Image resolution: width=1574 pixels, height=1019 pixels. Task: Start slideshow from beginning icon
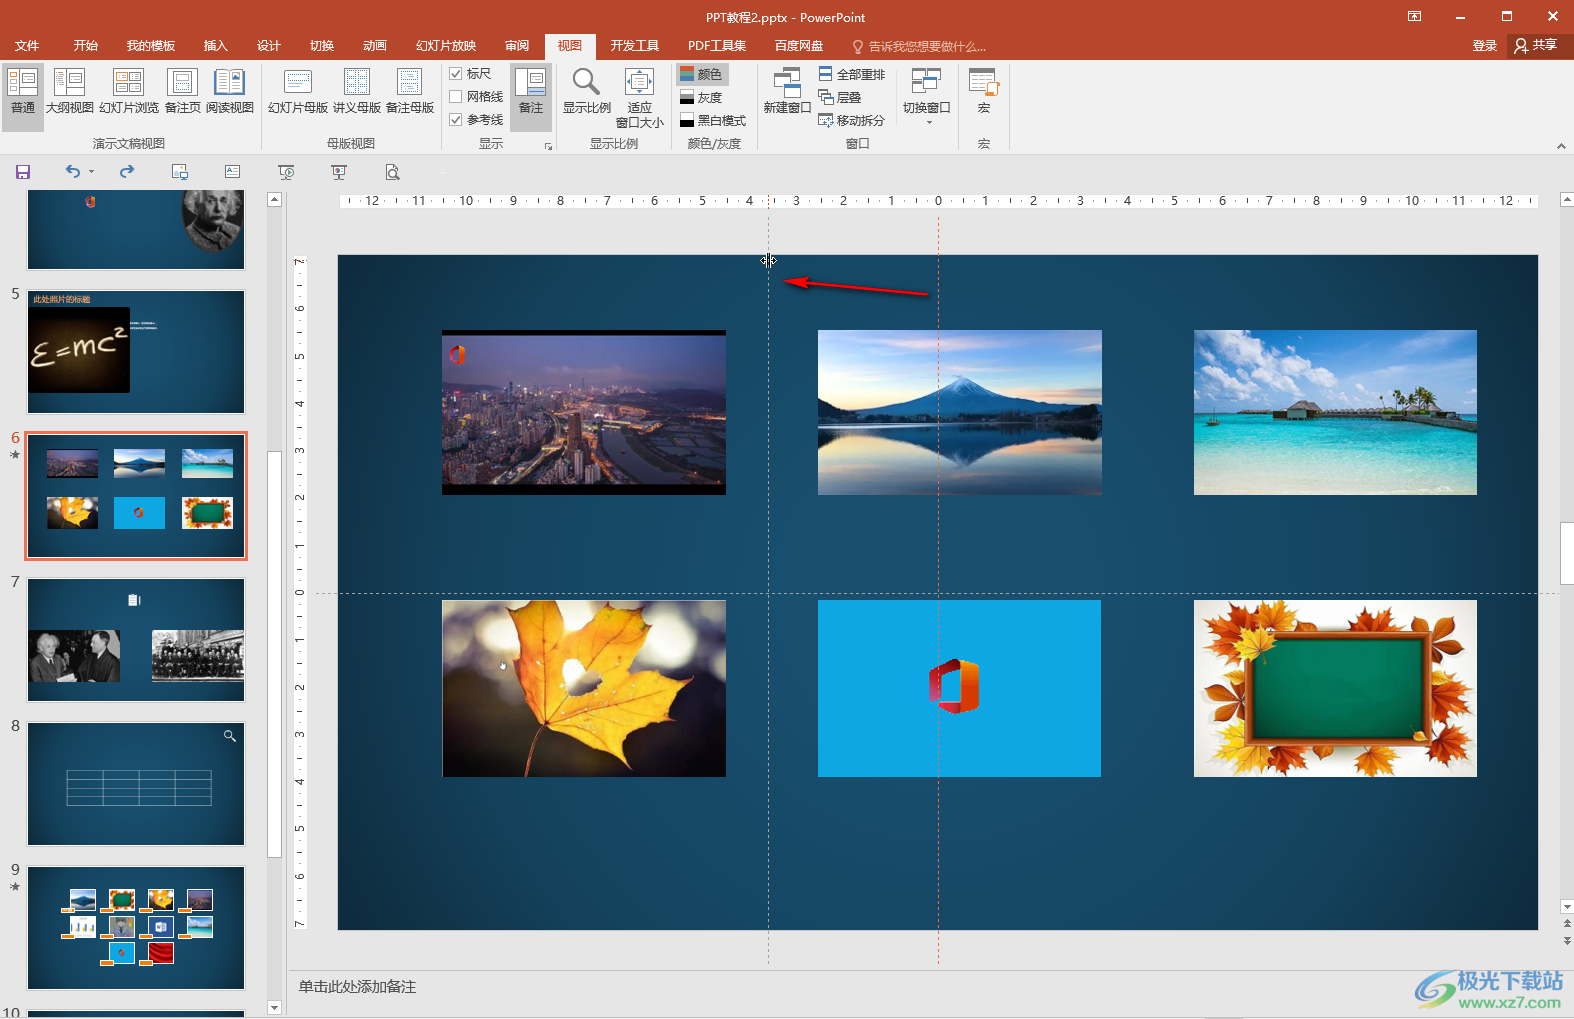pyautogui.click(x=339, y=172)
